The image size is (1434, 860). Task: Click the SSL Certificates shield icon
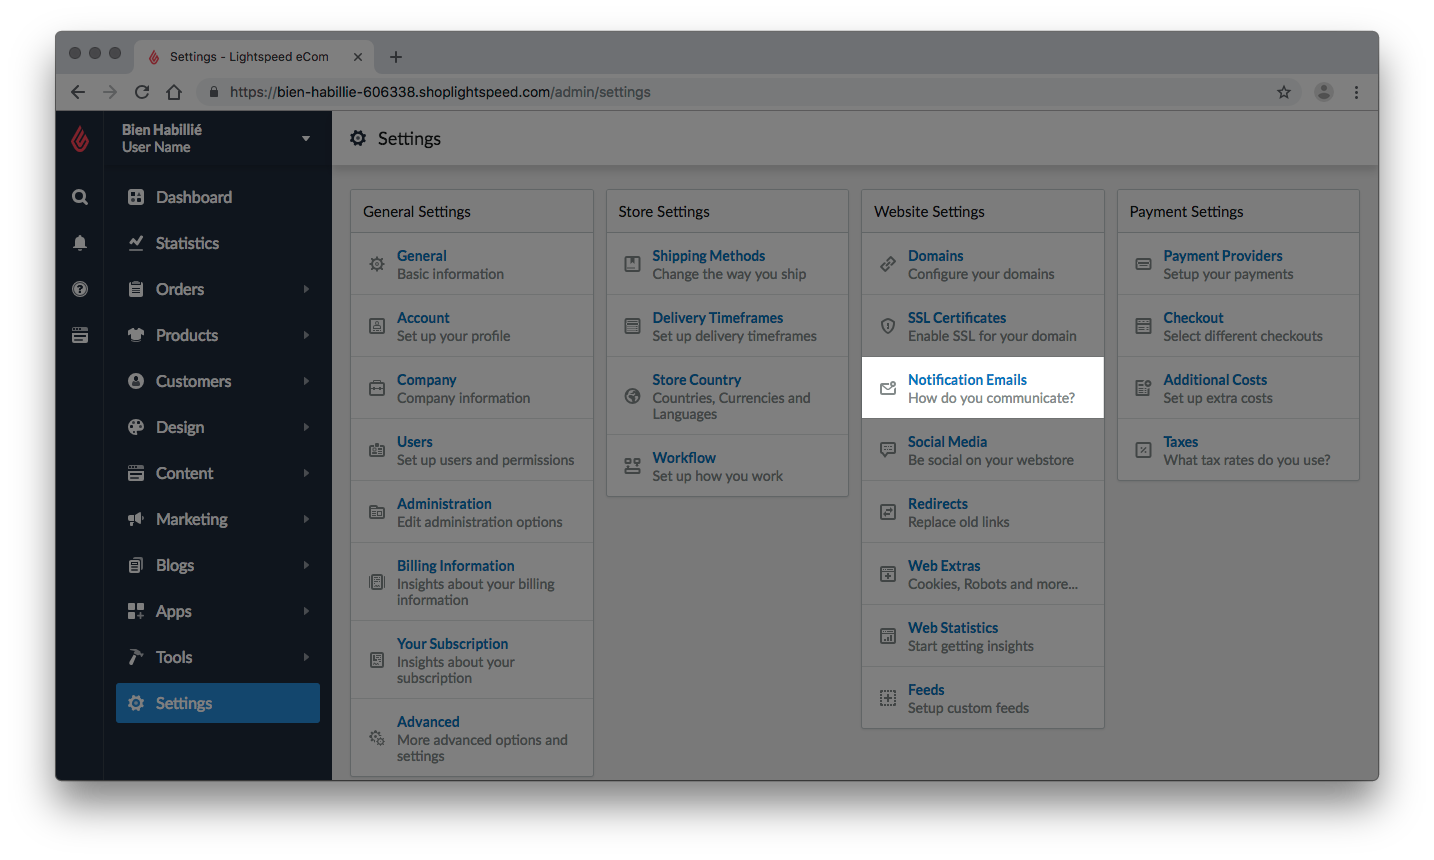click(888, 326)
